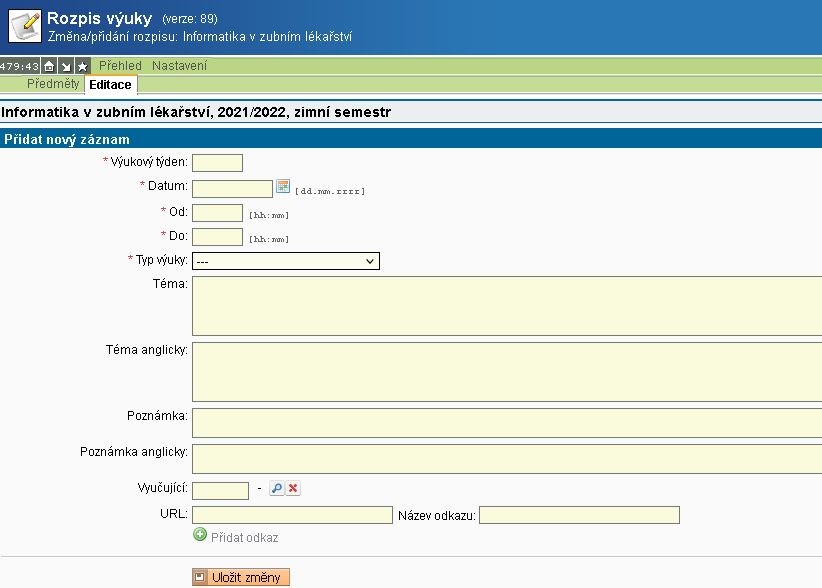Image resolution: width=822 pixels, height=588 pixels.
Task: Open the calendar picker next to Datum
Action: click(x=283, y=187)
